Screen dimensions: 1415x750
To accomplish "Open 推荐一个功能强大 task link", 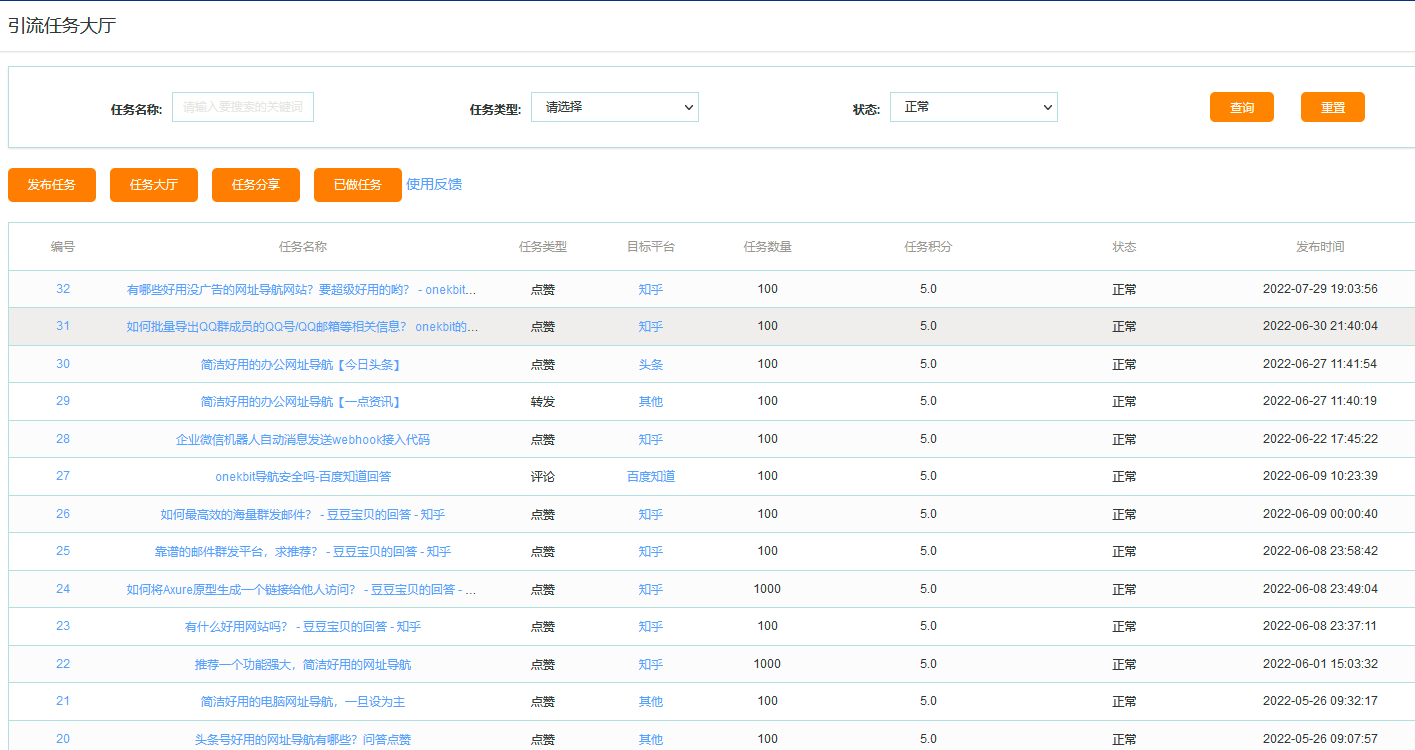I will 302,665.
